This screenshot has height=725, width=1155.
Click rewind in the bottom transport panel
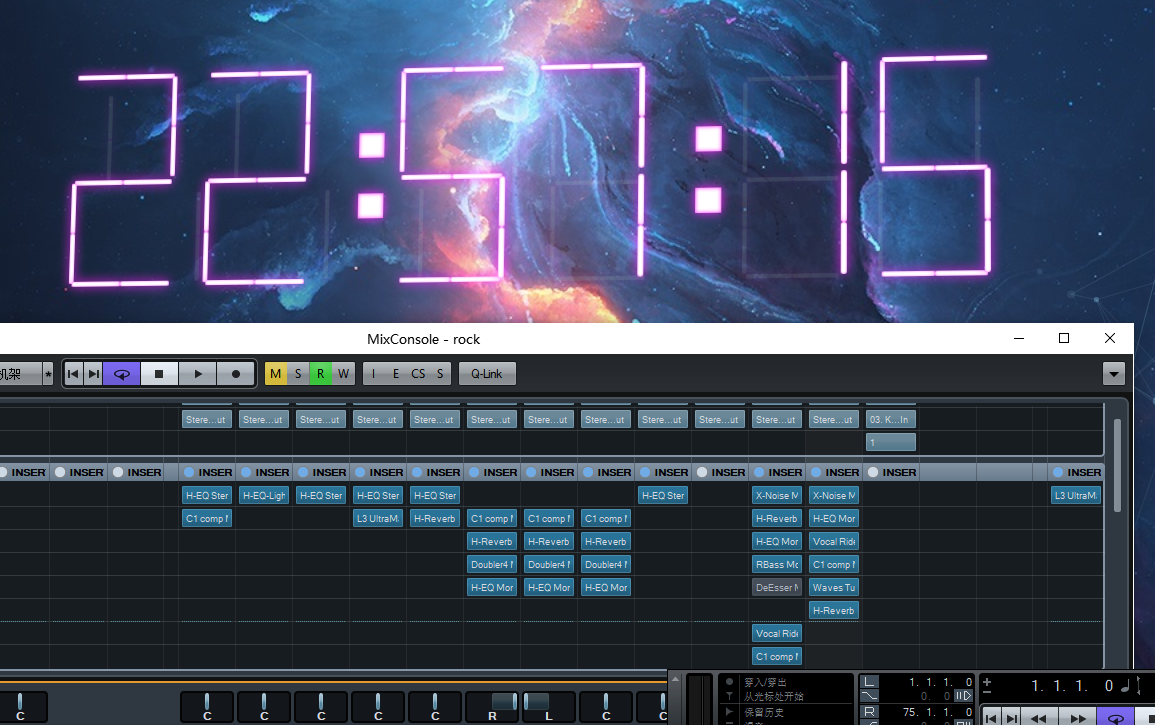tap(1039, 717)
